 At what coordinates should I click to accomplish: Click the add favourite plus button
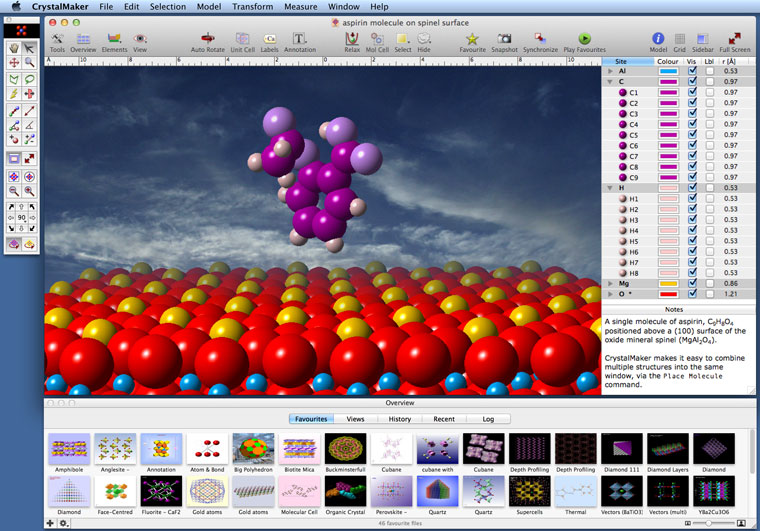[50, 523]
